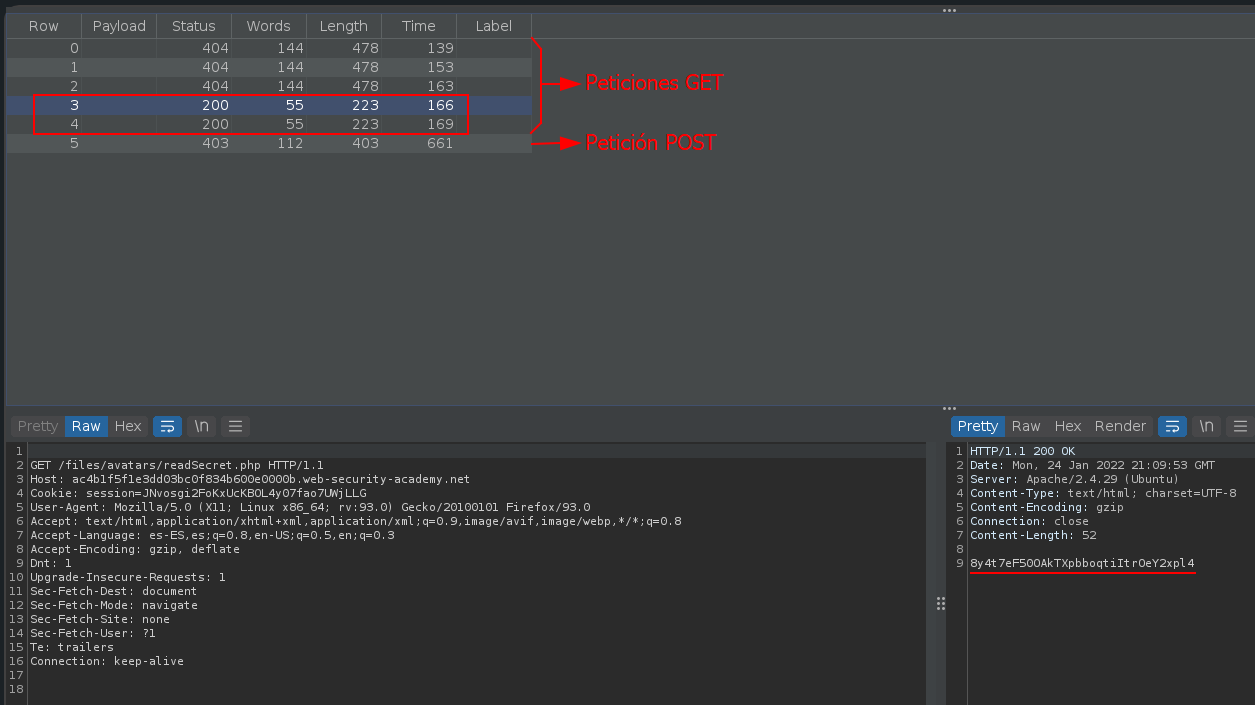Open the response editor hamburger menu
1255x705 pixels.
1240,426
